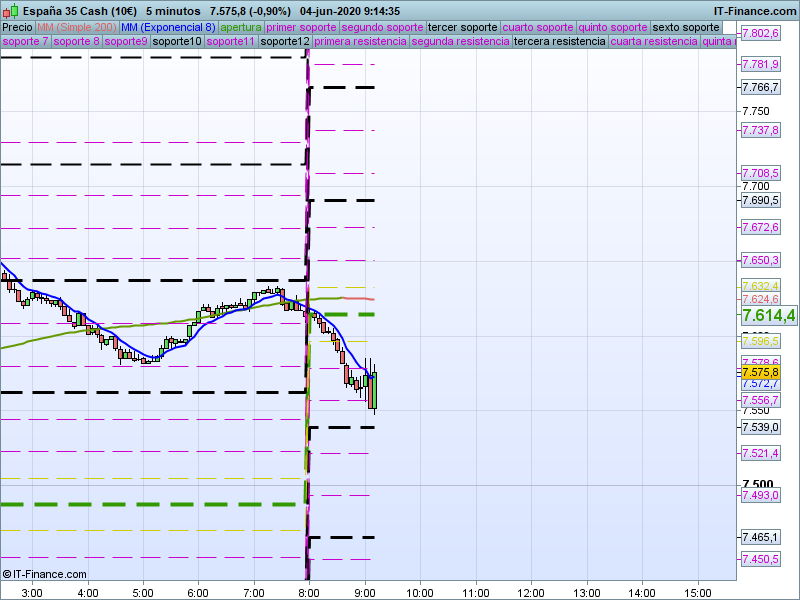Select the Precio legend label

[17, 27]
